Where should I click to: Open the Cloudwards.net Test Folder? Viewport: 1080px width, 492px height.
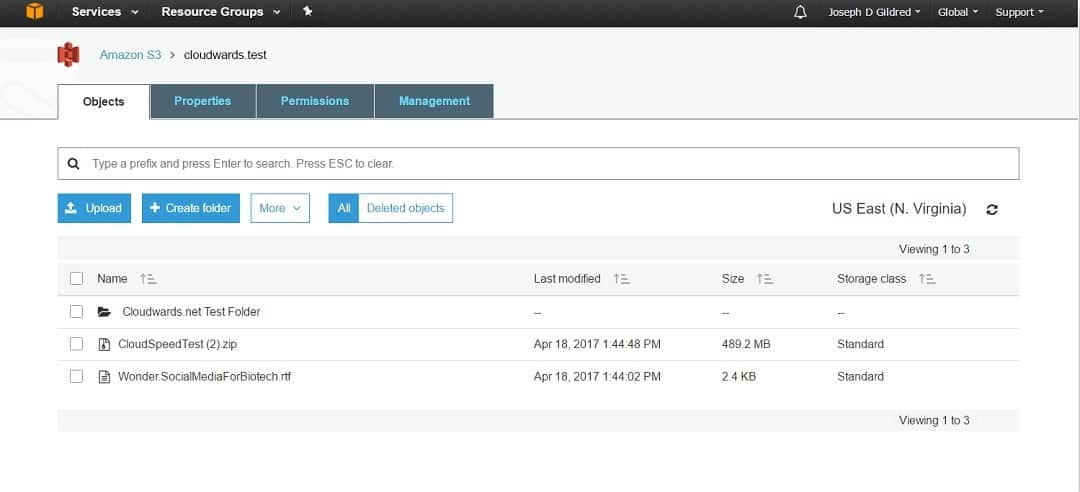pos(191,311)
